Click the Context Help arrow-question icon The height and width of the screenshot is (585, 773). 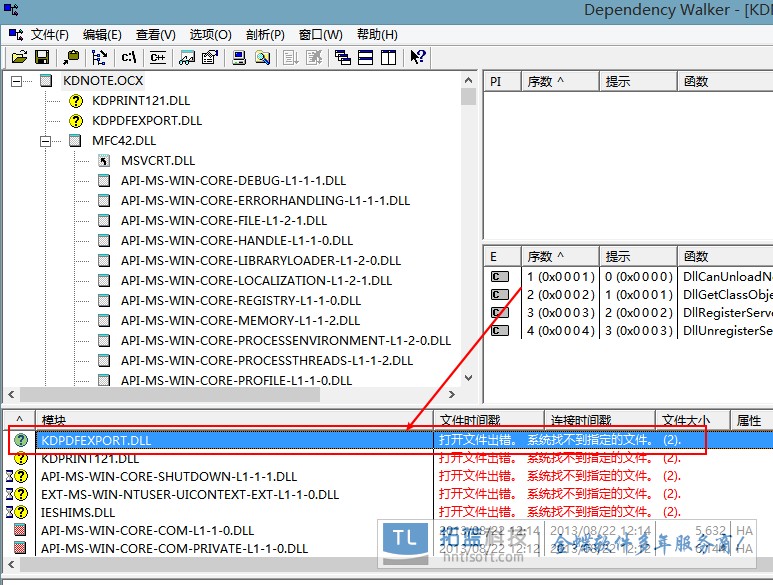[418, 57]
